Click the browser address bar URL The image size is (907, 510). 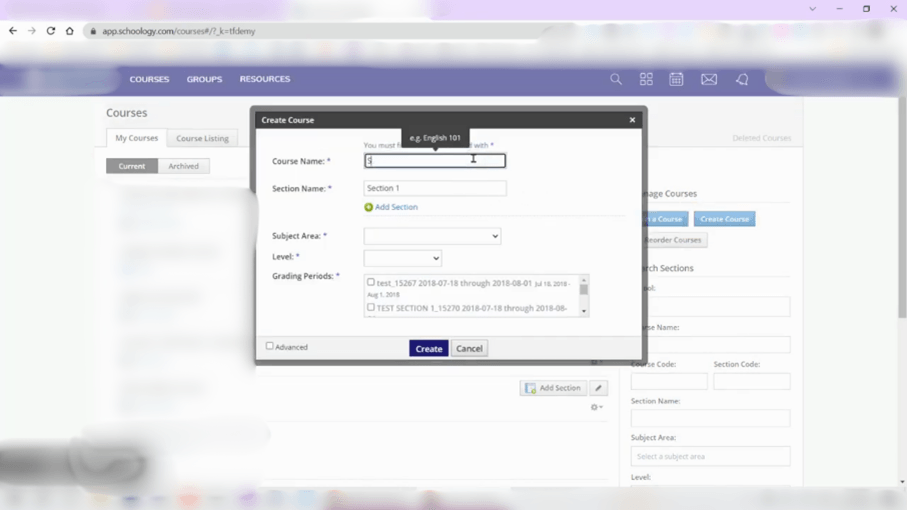point(179,31)
